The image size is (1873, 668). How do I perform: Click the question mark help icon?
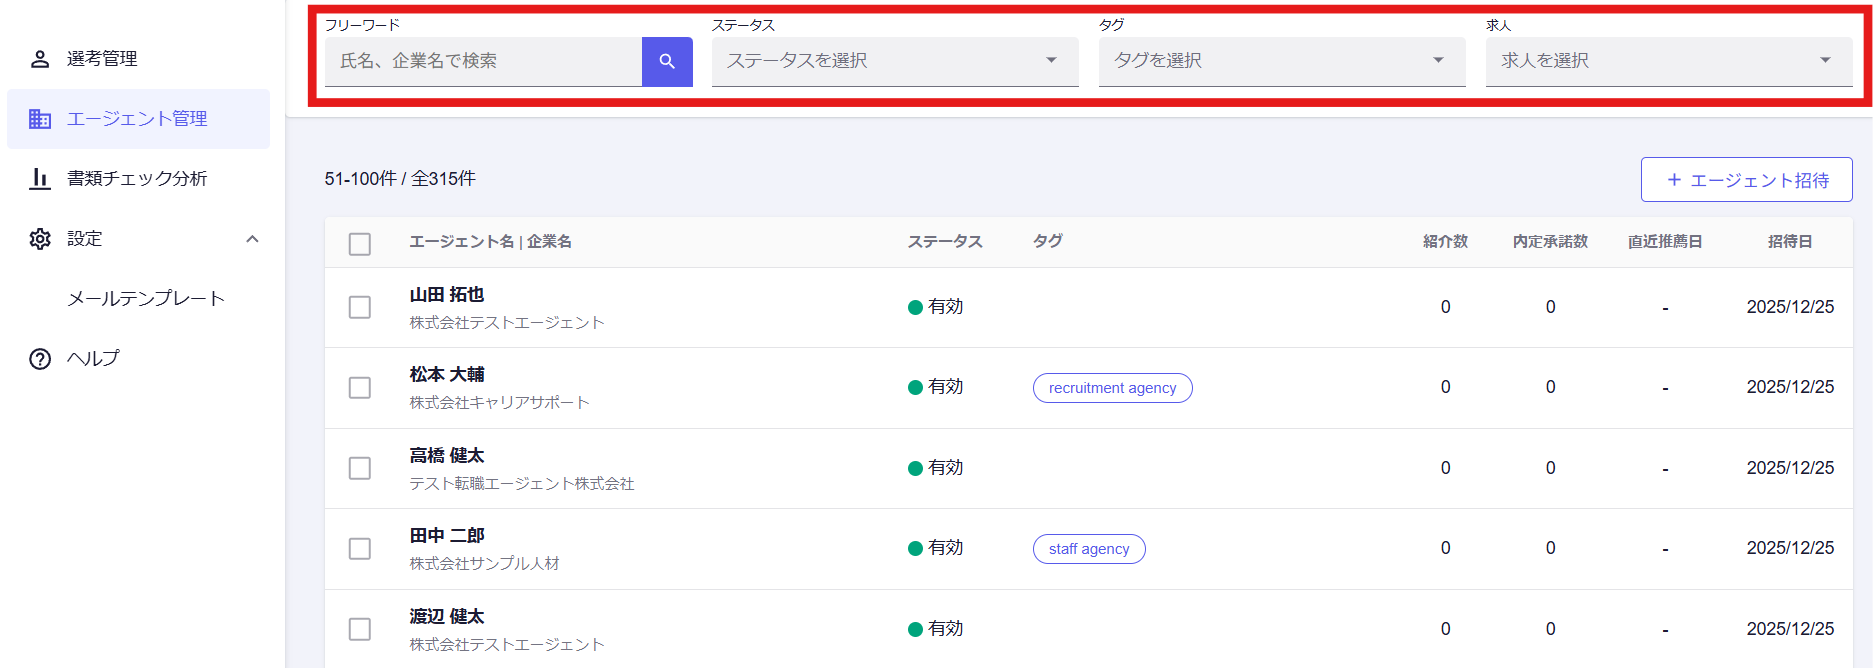(x=40, y=359)
